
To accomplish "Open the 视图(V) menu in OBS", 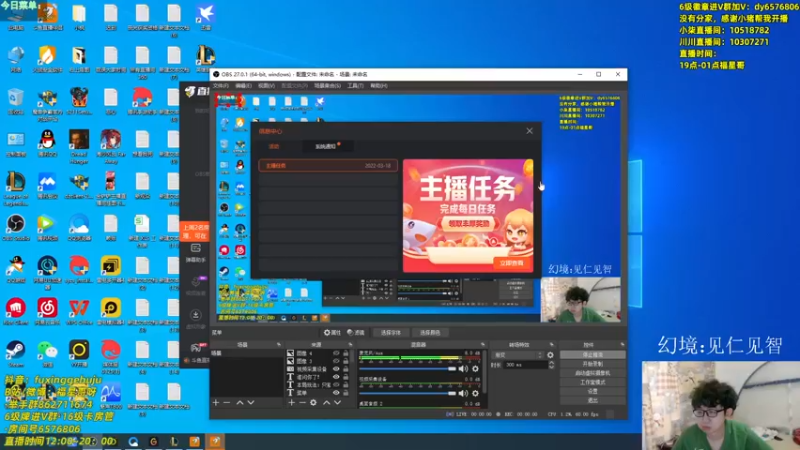I will [266, 86].
